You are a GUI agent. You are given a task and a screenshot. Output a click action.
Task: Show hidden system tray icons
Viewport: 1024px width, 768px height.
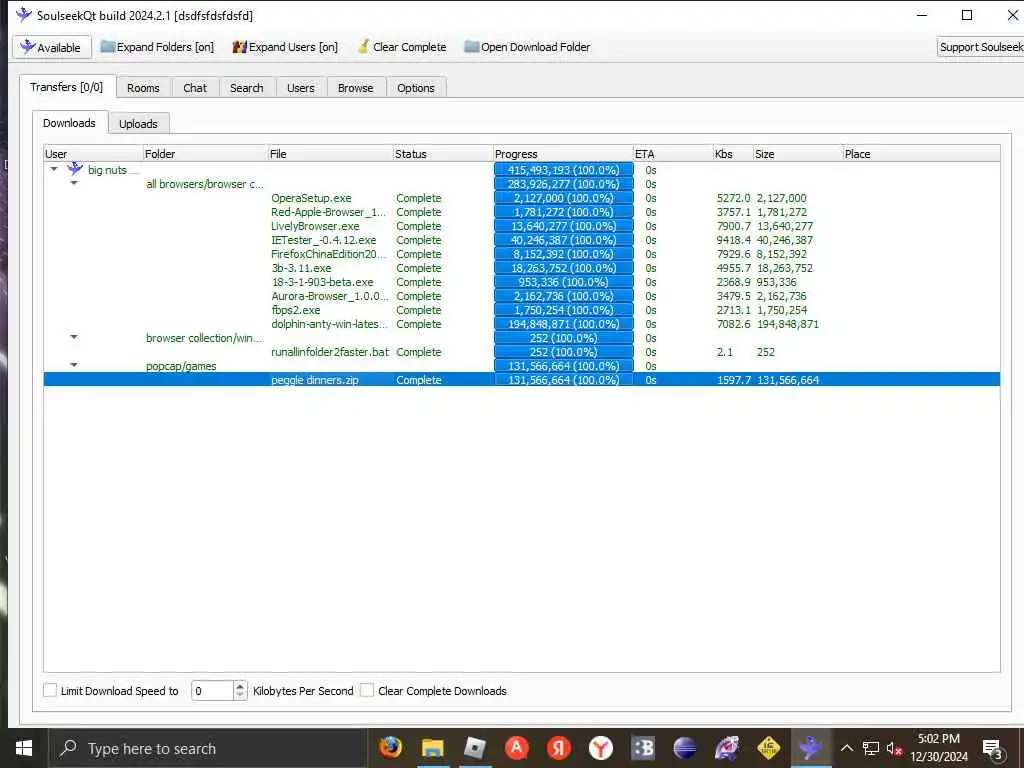[x=846, y=748]
